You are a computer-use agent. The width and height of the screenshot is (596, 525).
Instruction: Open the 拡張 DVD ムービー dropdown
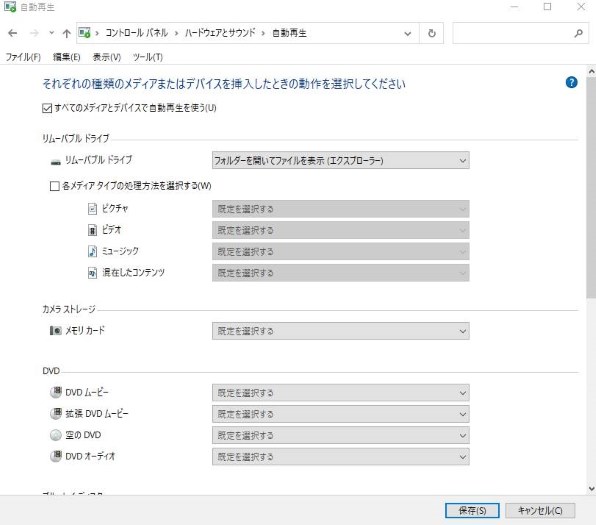coord(341,414)
